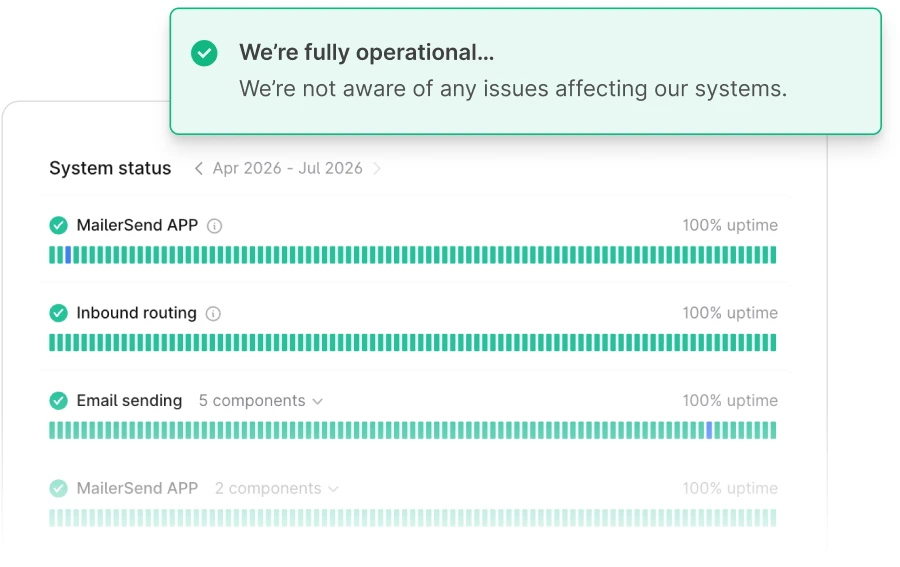Click the green check icon in operational banner
900x567 pixels.
(x=204, y=53)
